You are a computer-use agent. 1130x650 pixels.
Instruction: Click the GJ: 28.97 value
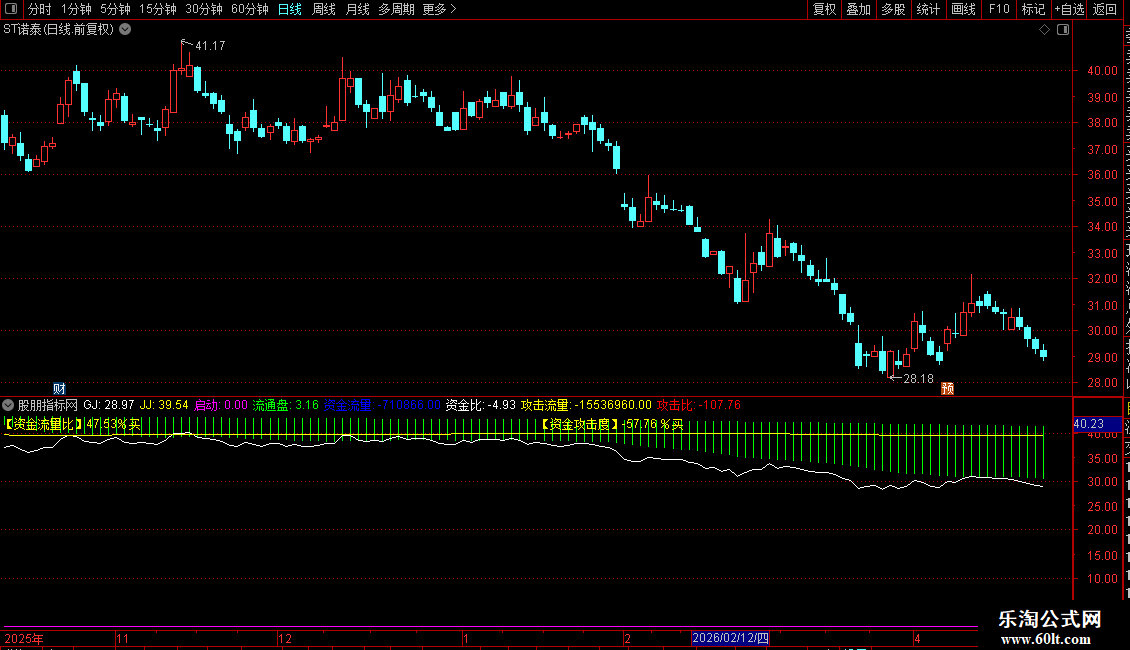pyautogui.click(x=109, y=405)
